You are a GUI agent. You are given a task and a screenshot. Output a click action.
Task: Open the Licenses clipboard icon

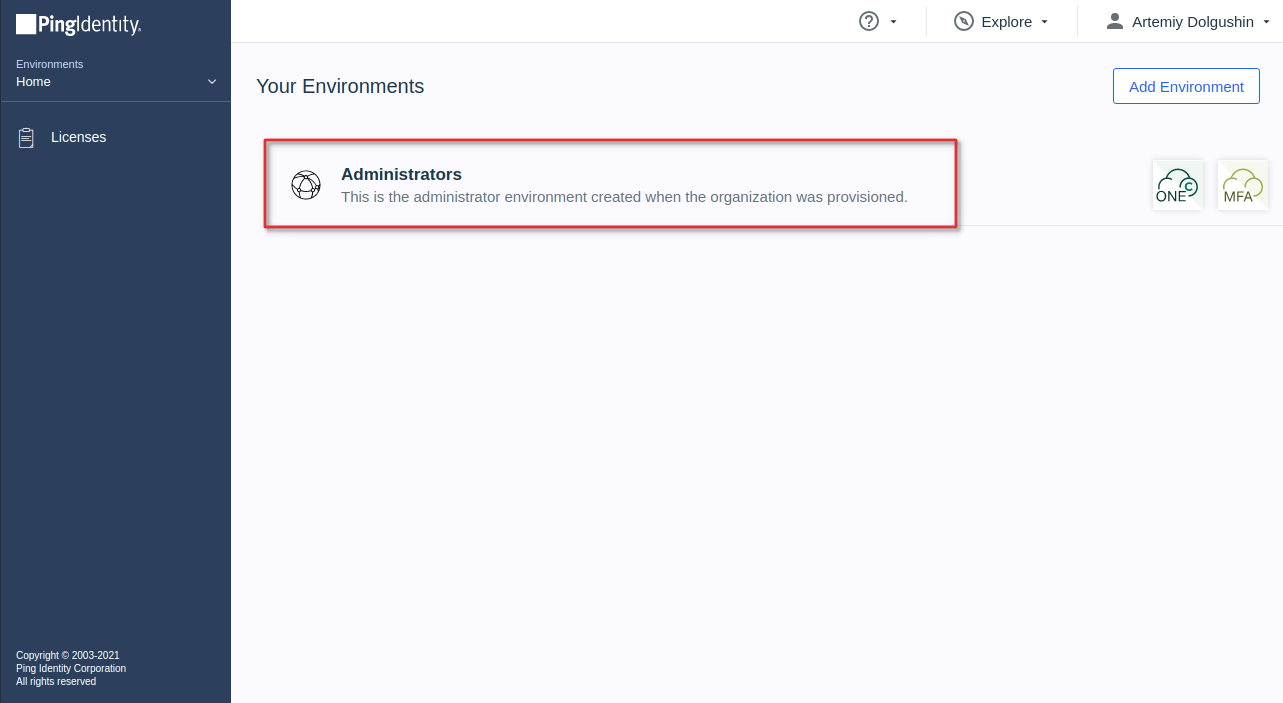coord(27,138)
